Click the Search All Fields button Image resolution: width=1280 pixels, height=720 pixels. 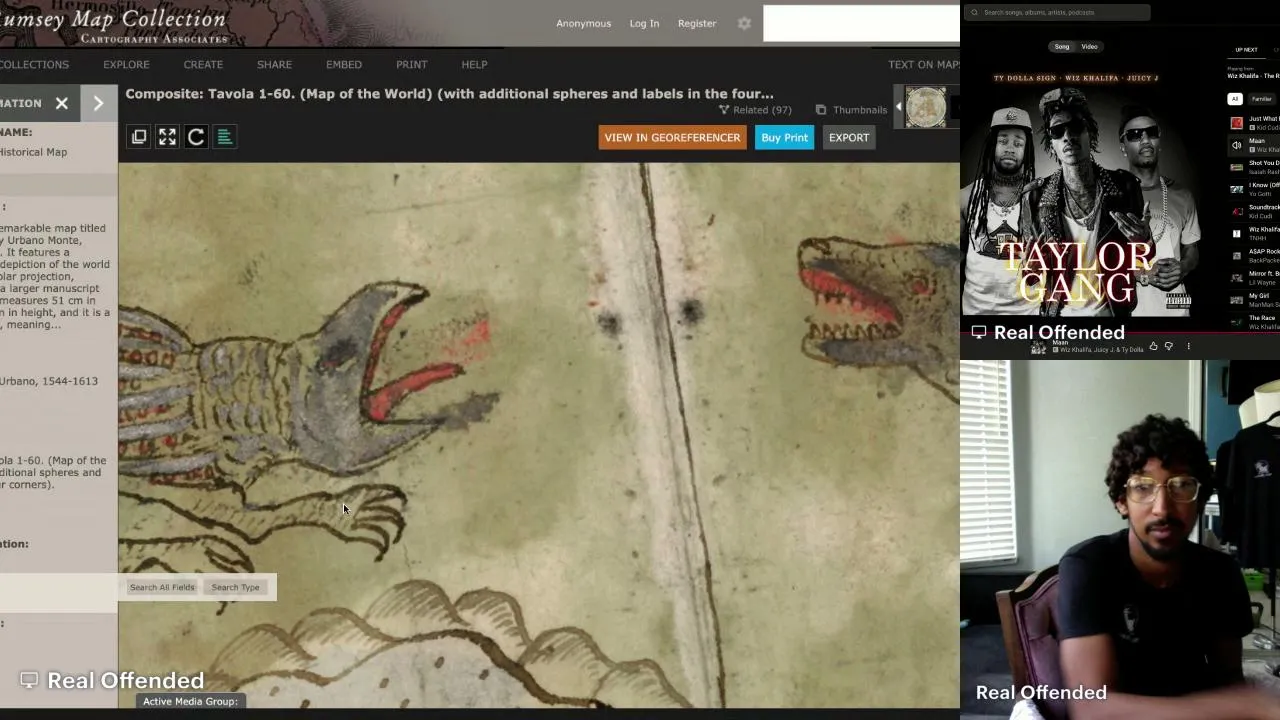point(162,587)
